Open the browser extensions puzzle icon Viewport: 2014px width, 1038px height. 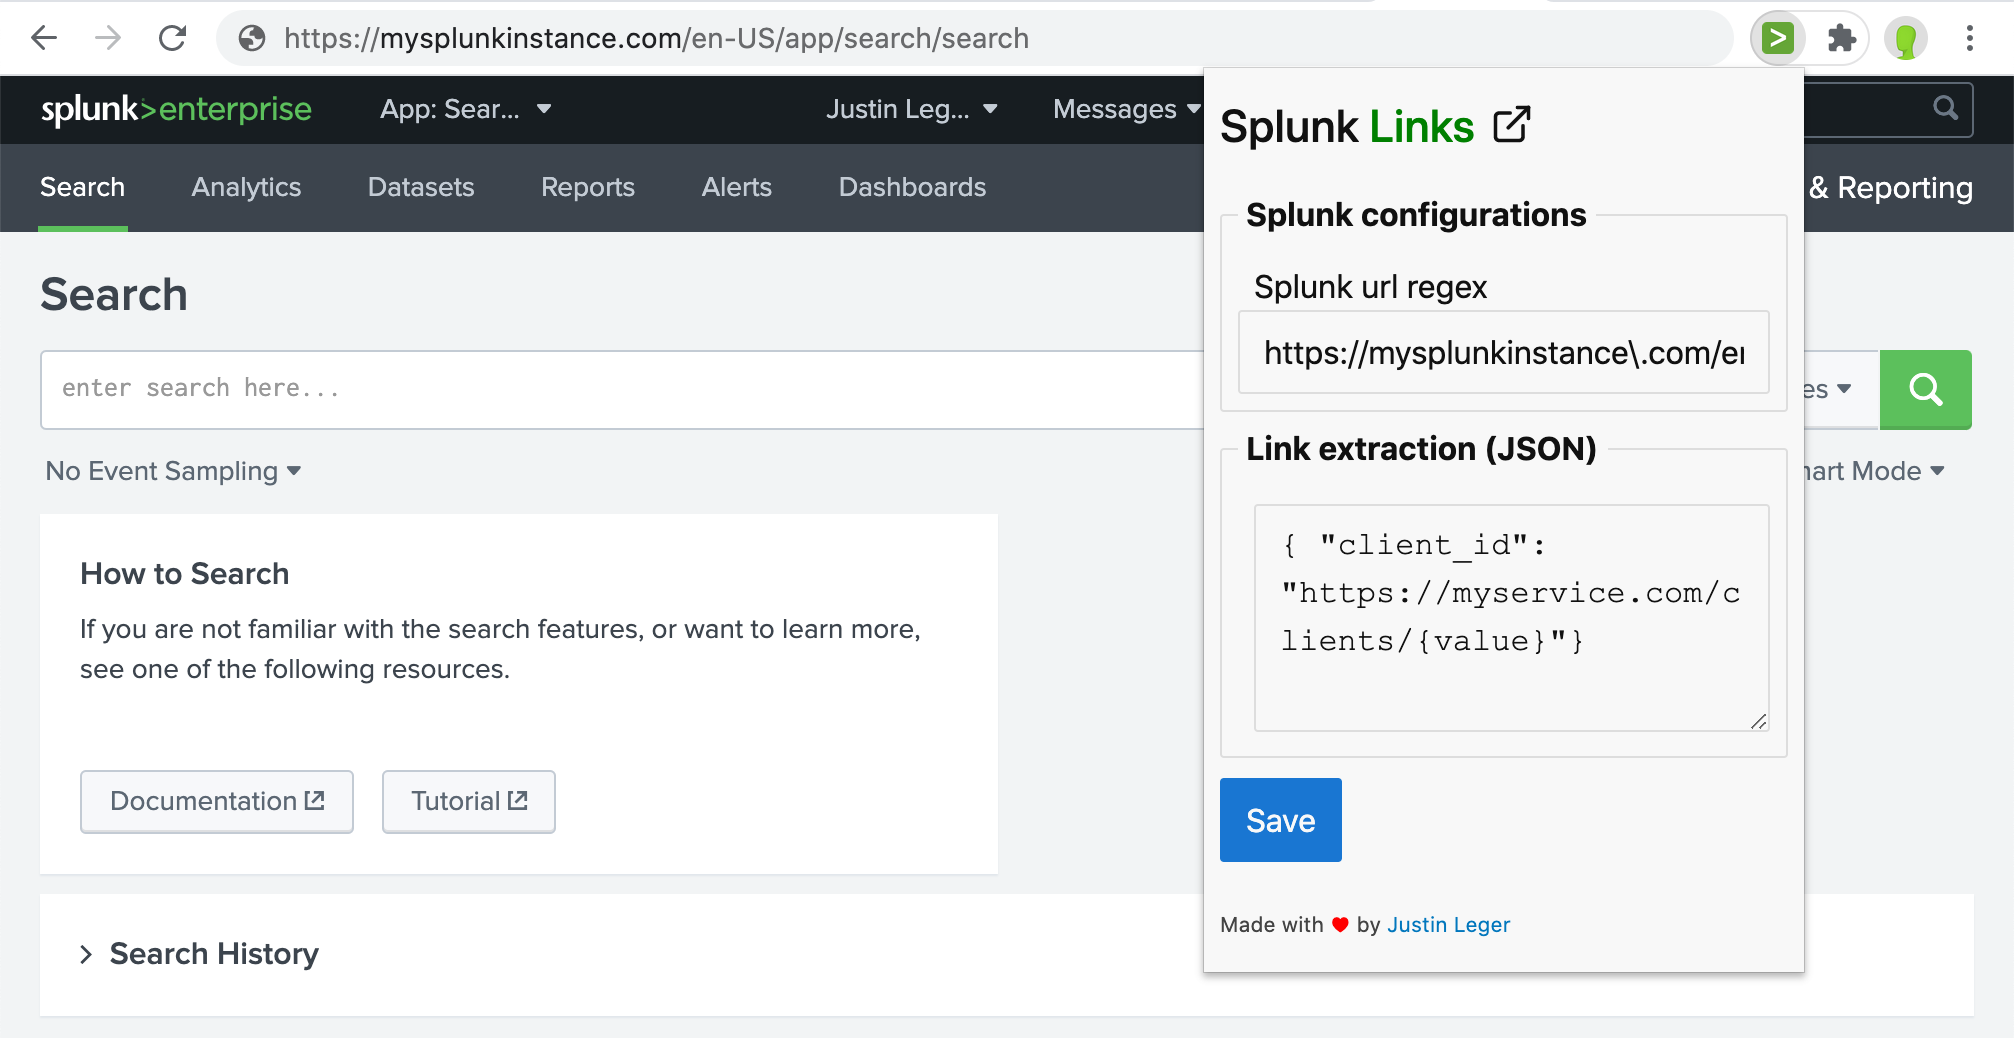1841,37
